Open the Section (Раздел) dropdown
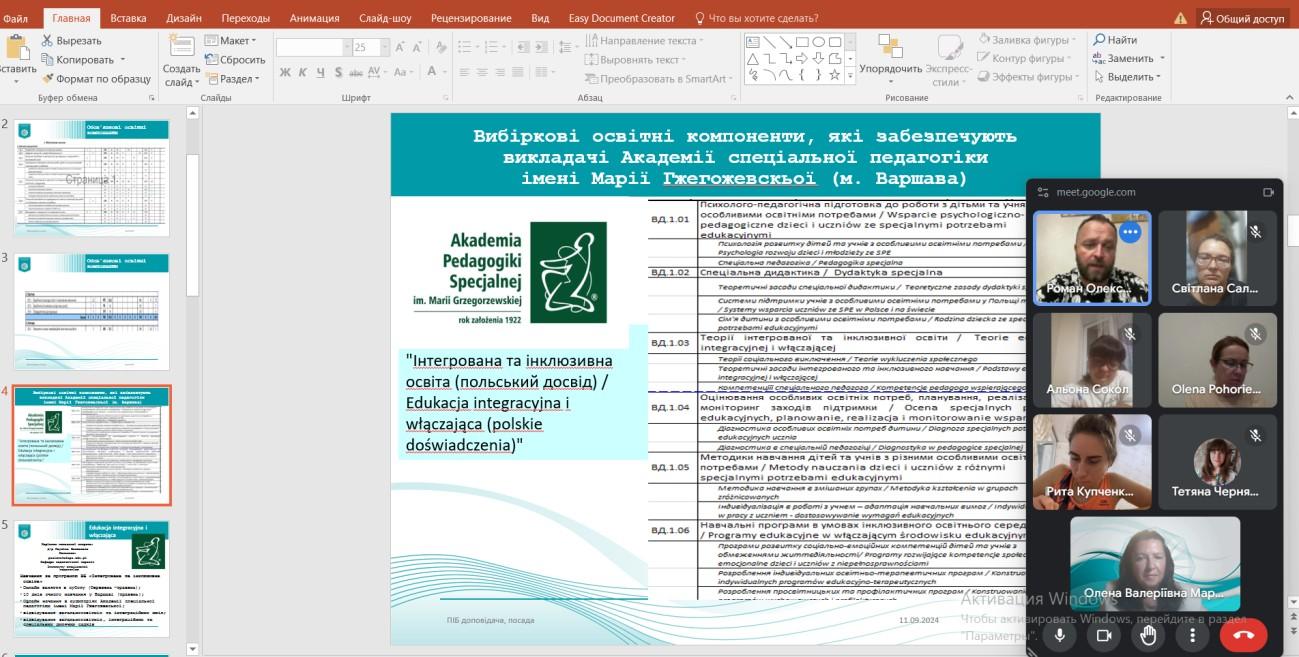 pyautogui.click(x=232, y=78)
